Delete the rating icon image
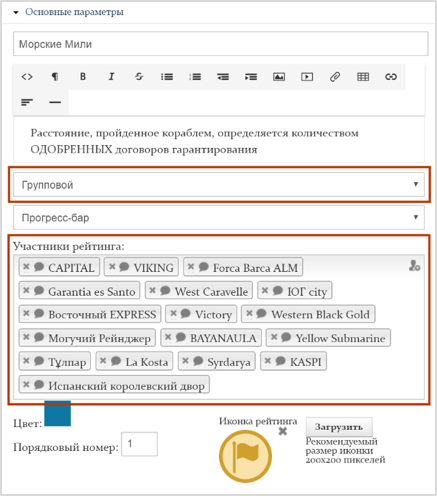The height and width of the screenshot is (496, 437). coord(283,431)
